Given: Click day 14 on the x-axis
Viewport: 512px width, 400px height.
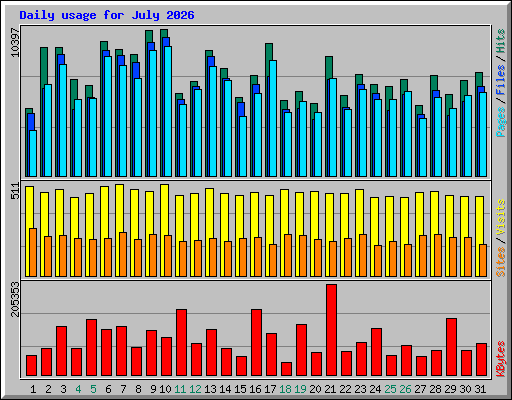Looking at the screenshot, I should [x=225, y=389].
